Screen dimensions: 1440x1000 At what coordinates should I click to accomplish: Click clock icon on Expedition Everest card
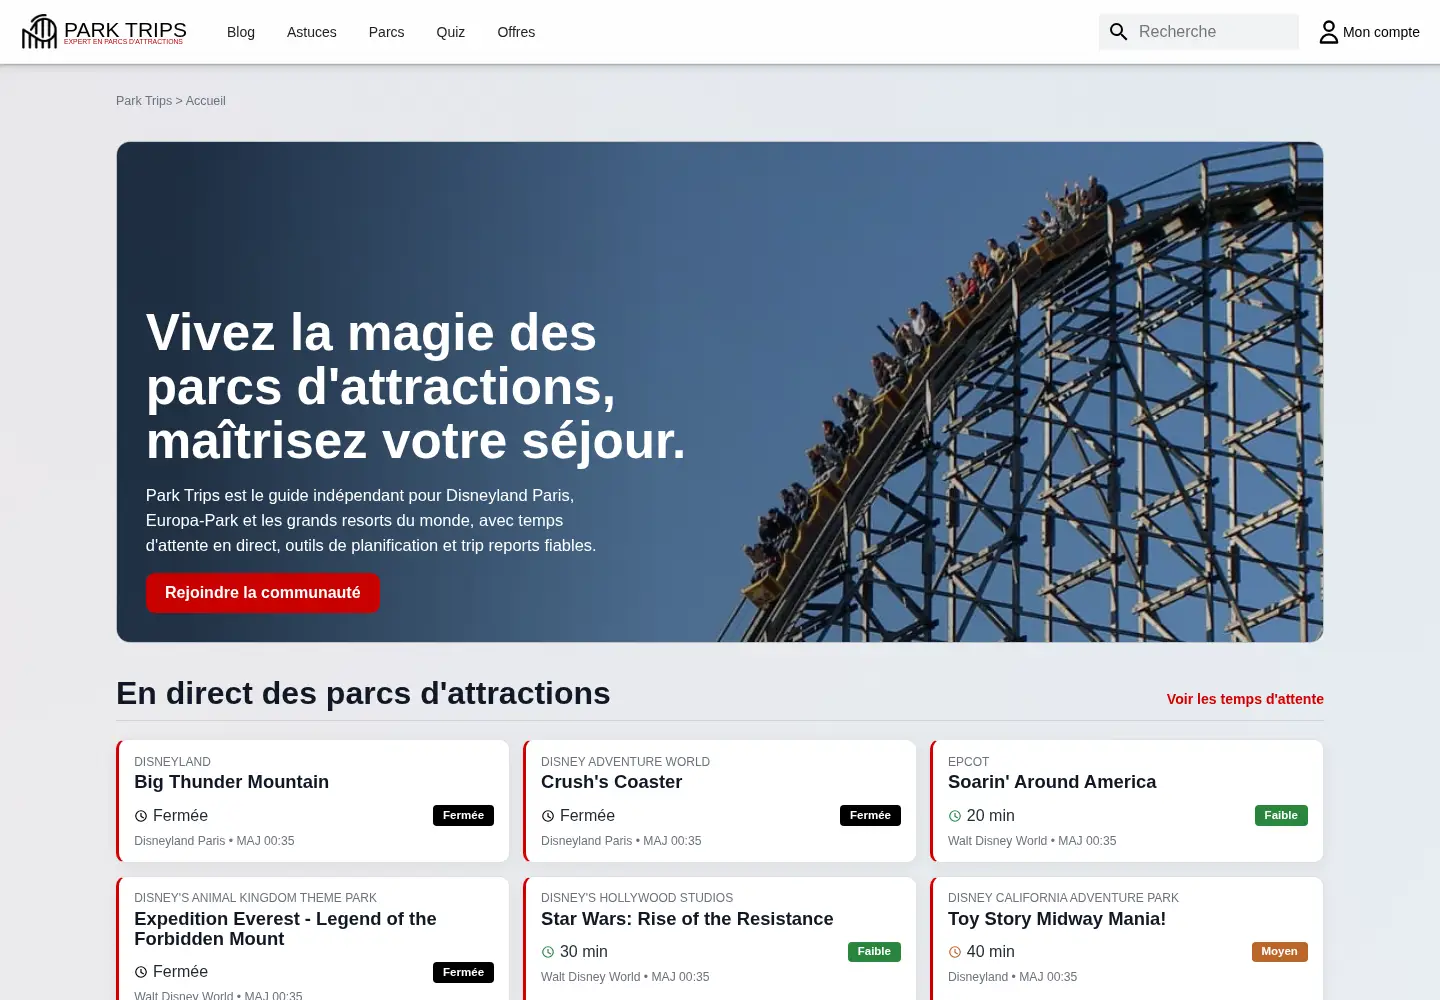coord(141,972)
